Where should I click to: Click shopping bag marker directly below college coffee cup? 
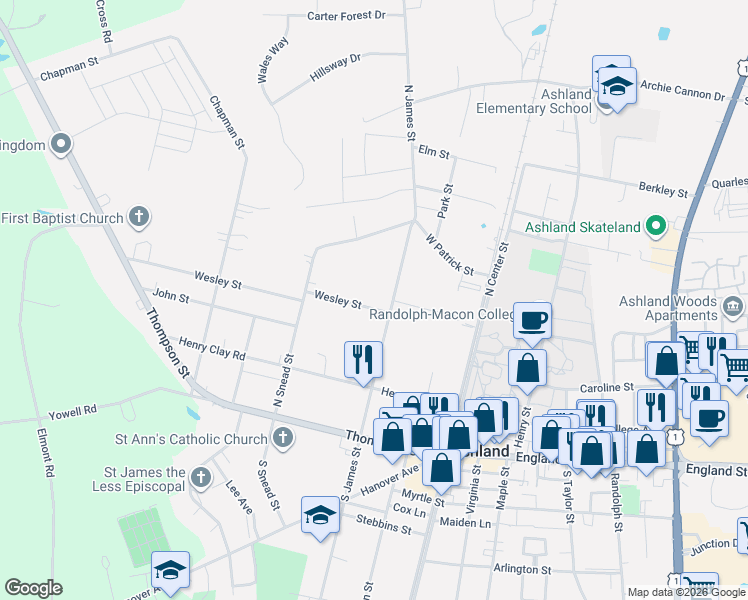pyautogui.click(x=527, y=370)
